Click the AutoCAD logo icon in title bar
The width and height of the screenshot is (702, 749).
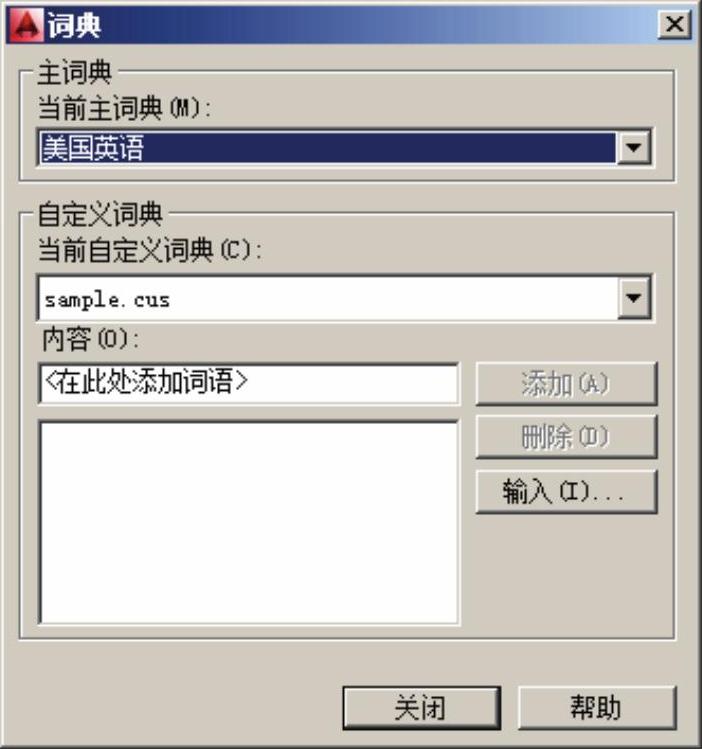pyautogui.click(x=25, y=24)
